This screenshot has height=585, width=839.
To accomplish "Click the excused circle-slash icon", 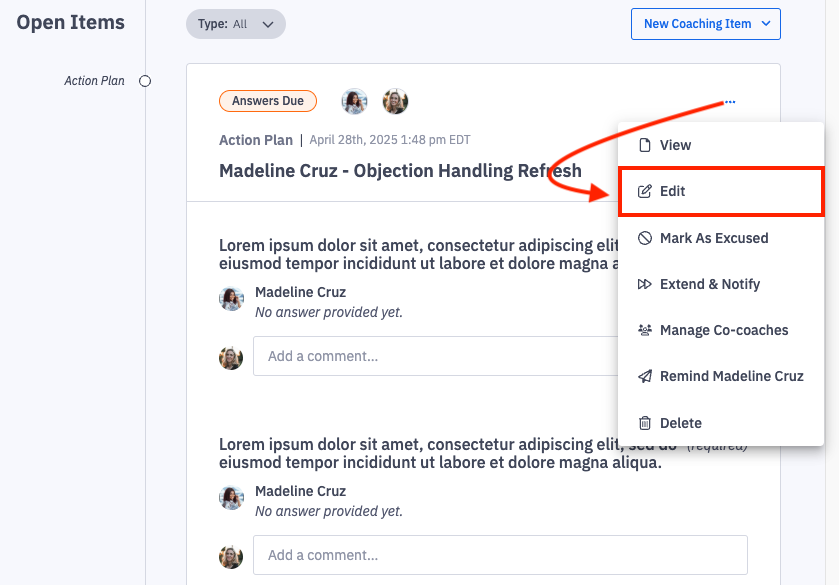I will point(645,238).
